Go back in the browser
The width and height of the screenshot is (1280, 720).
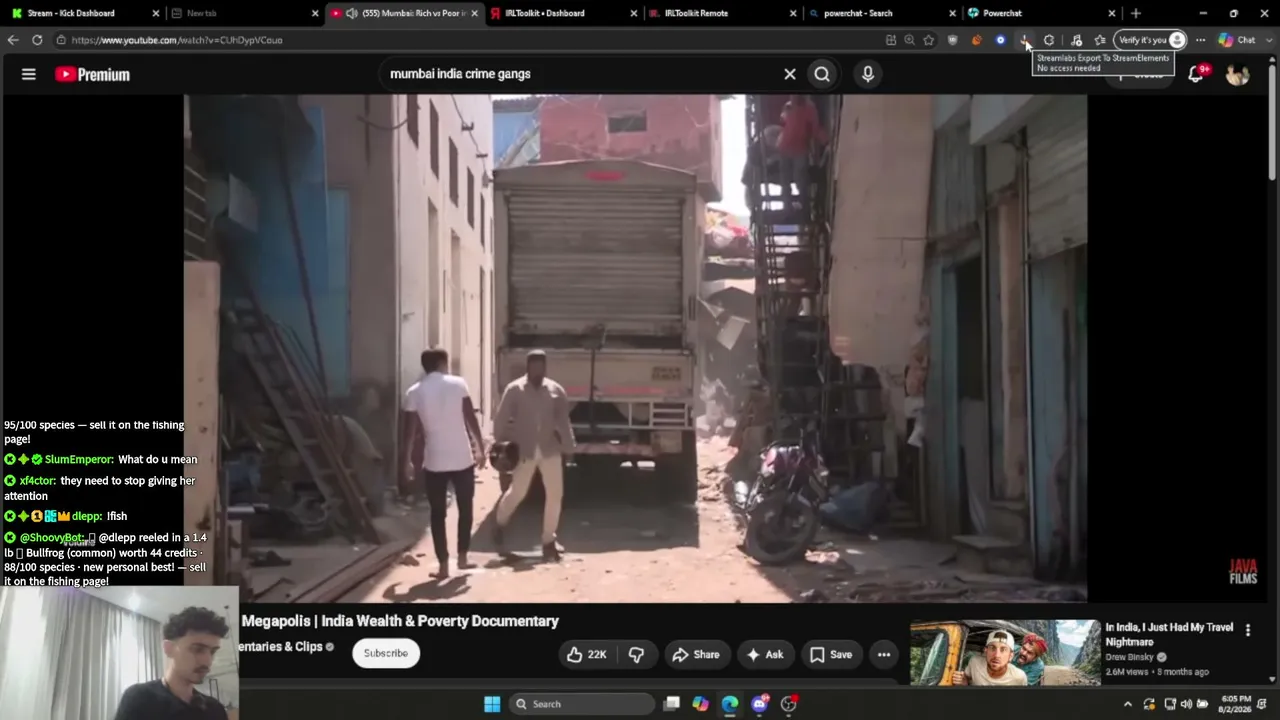tap(13, 40)
